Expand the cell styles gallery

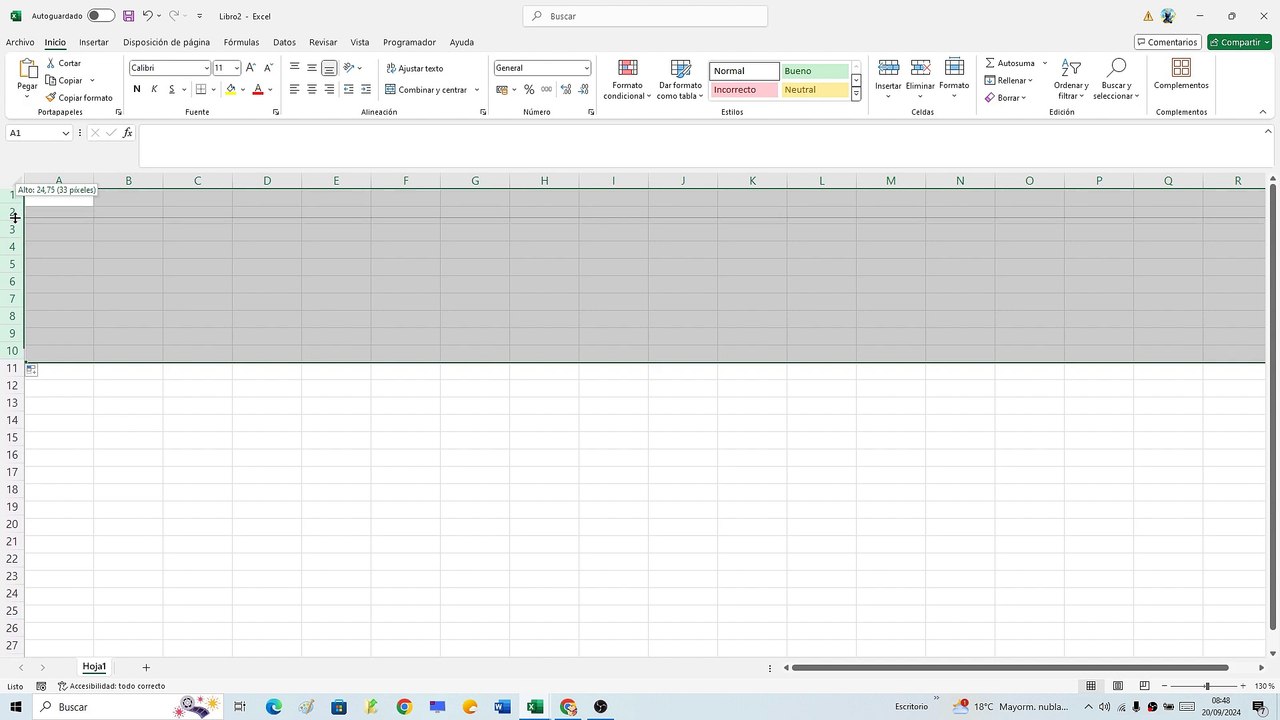coord(856,94)
